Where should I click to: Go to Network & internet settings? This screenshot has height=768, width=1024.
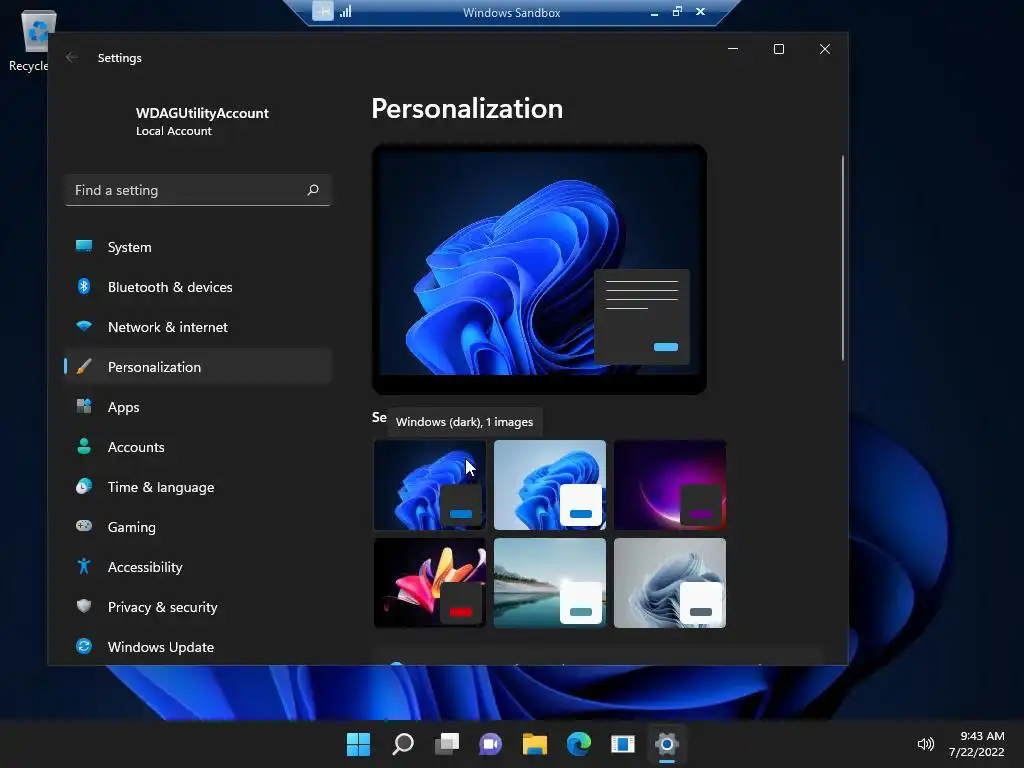coord(198,327)
